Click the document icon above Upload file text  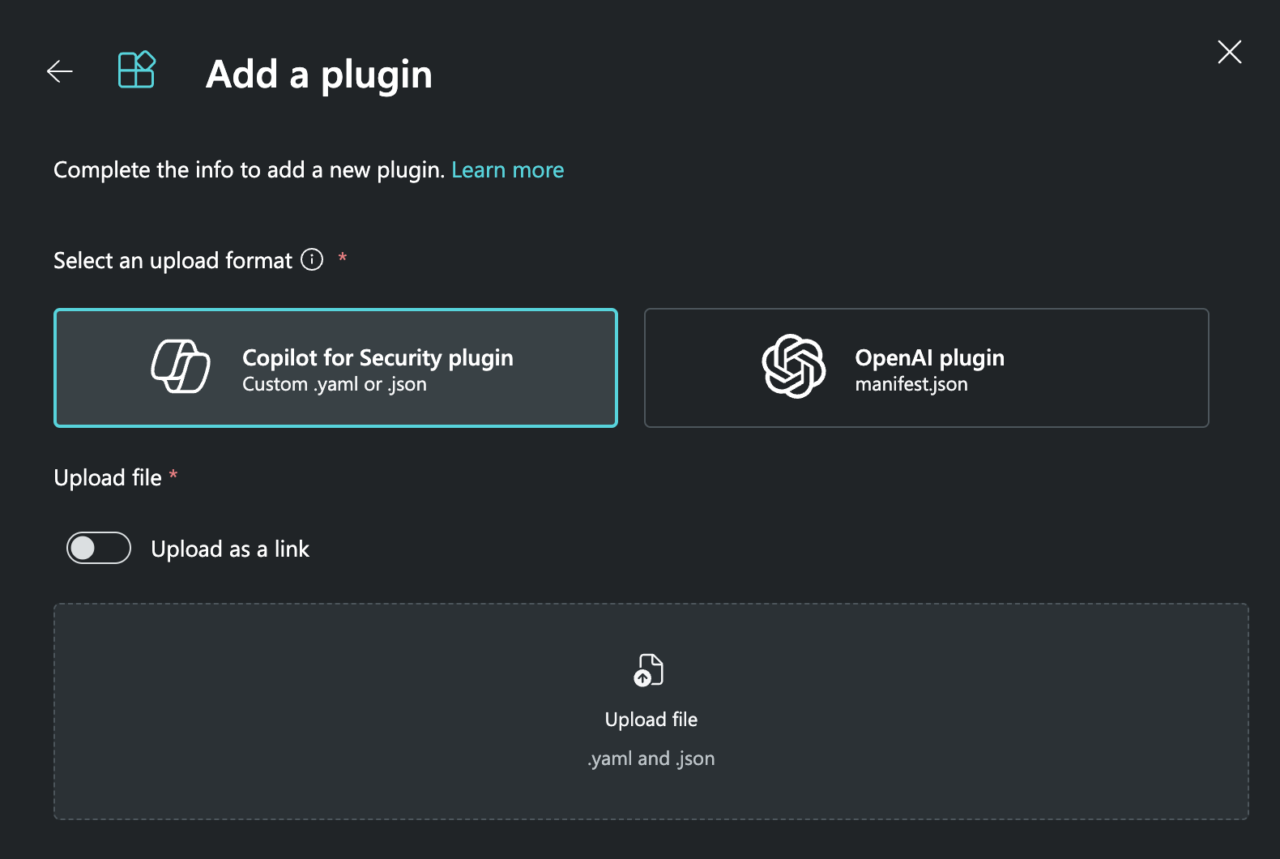pyautogui.click(x=650, y=668)
